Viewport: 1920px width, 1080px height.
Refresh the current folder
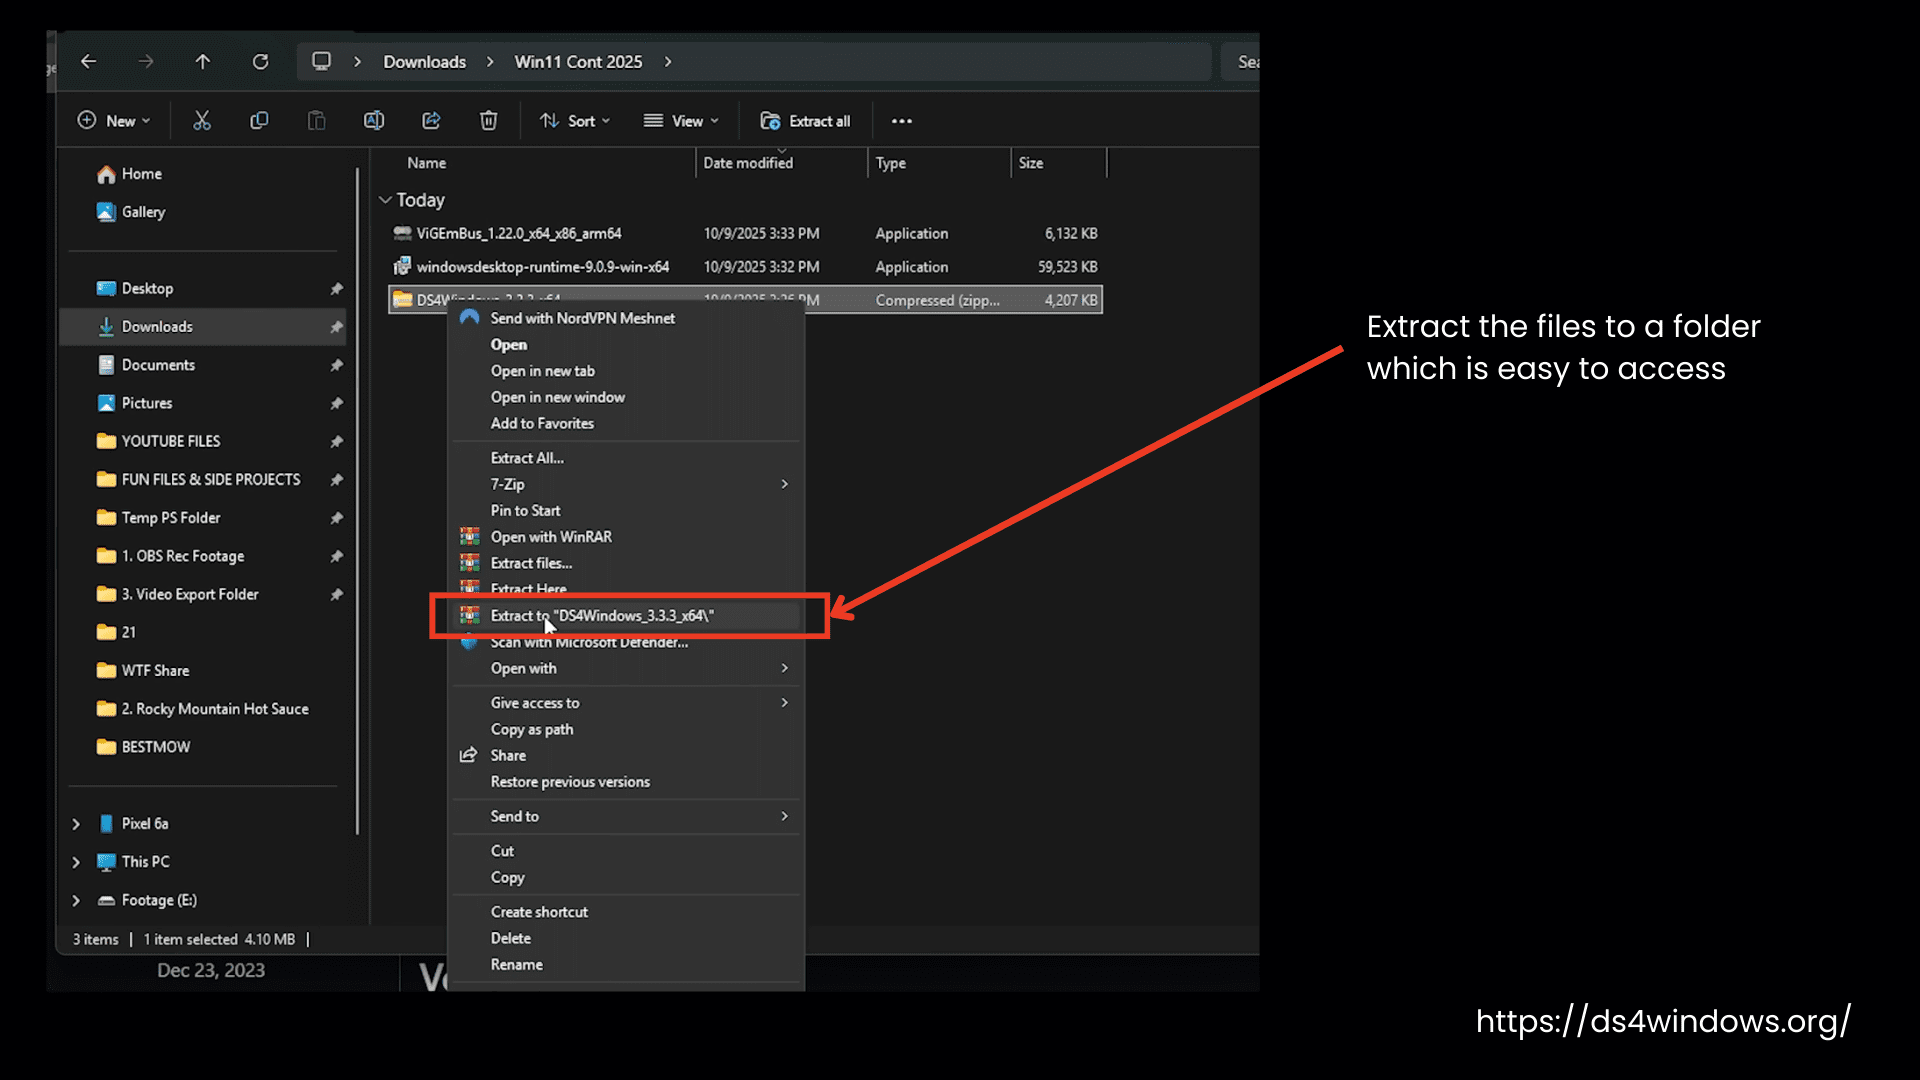[260, 62]
